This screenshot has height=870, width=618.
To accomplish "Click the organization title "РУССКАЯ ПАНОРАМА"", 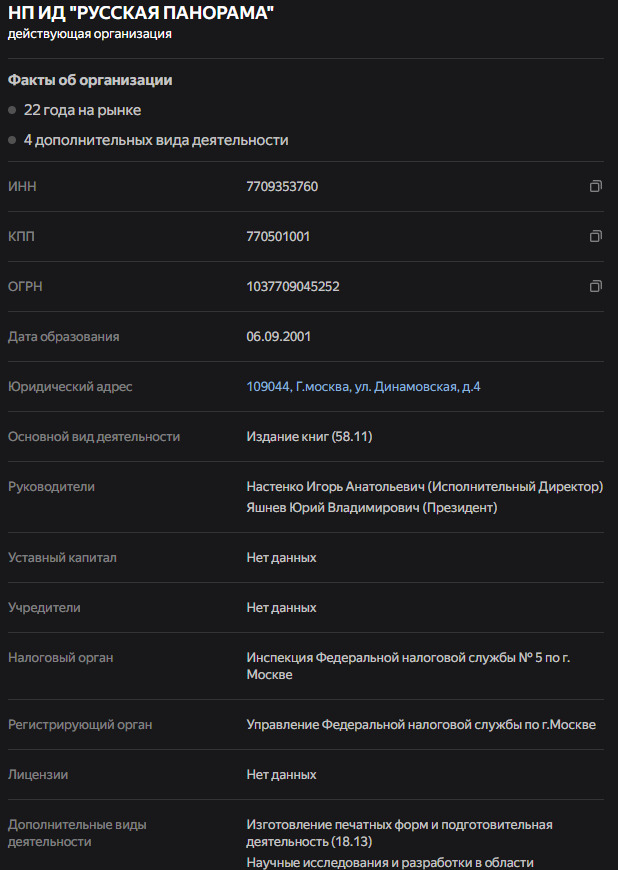I will coord(141,13).
